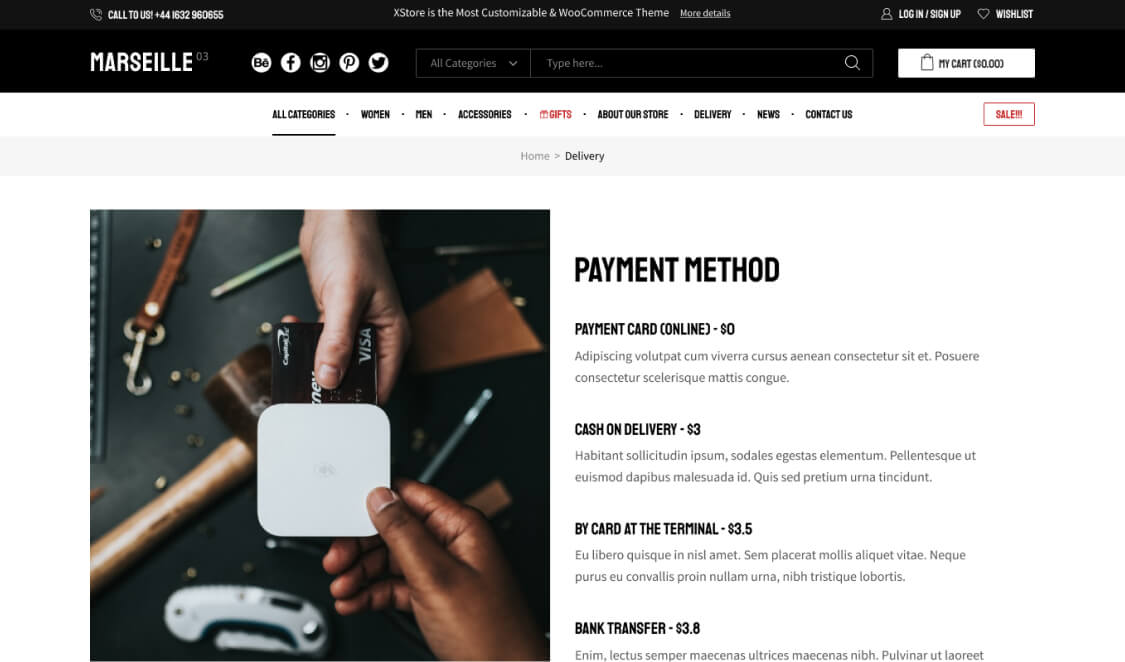Open the All Categories navigation tab

(303, 114)
